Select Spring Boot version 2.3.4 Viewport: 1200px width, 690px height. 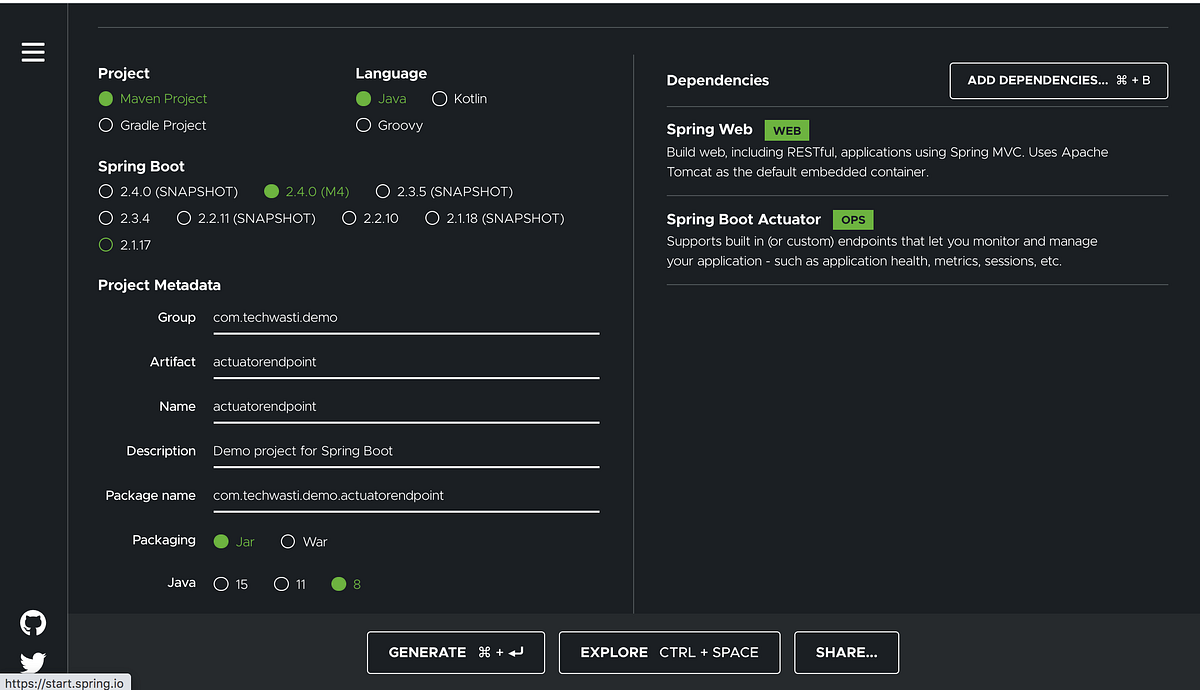[x=106, y=217]
